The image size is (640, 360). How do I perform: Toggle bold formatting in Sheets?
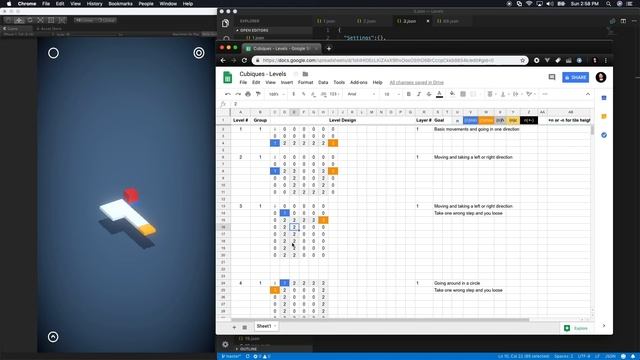click(409, 94)
